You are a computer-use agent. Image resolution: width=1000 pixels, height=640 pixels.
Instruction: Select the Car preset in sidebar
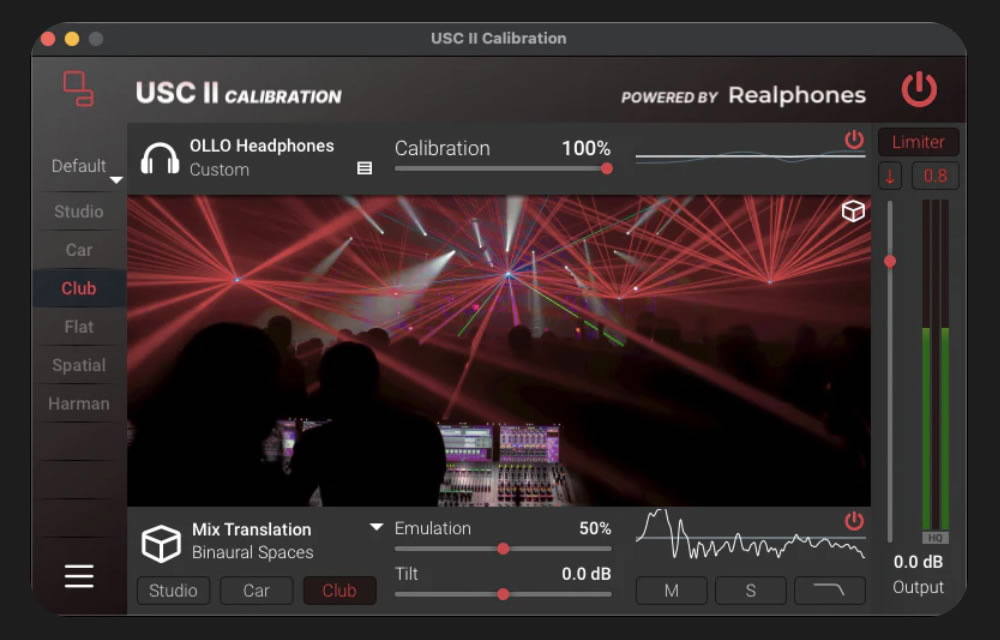(79, 250)
